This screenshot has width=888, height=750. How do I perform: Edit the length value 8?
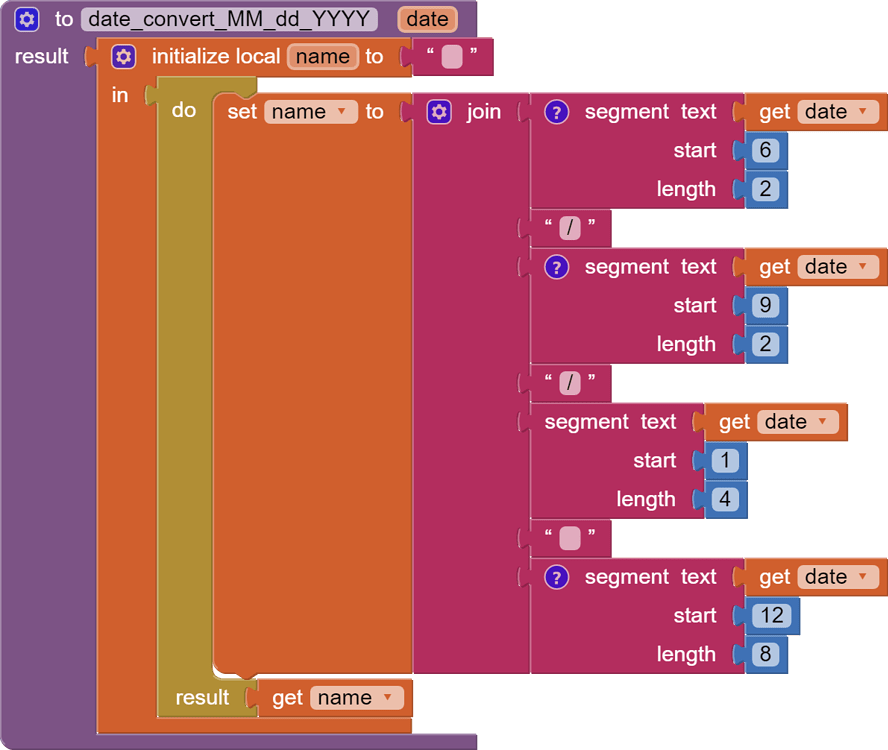[765, 655]
